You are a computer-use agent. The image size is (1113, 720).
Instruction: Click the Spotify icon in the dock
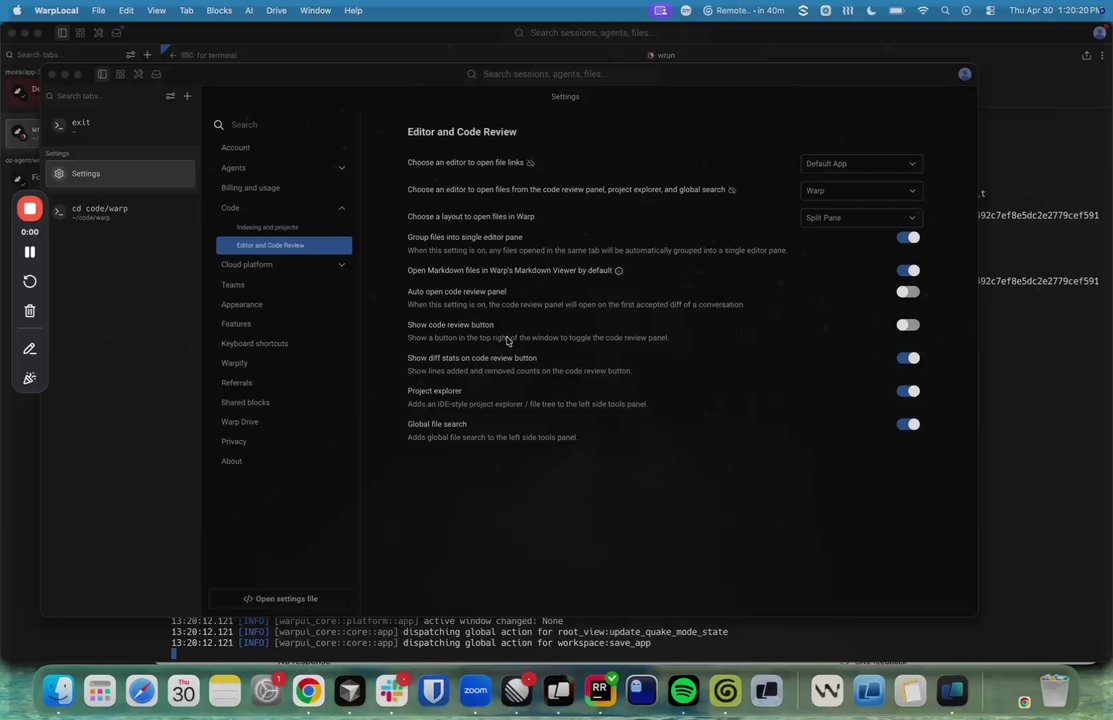pyautogui.click(x=684, y=690)
